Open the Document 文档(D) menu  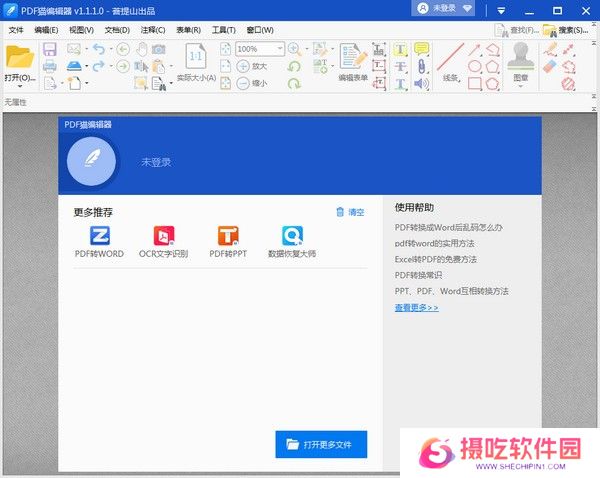(x=117, y=30)
